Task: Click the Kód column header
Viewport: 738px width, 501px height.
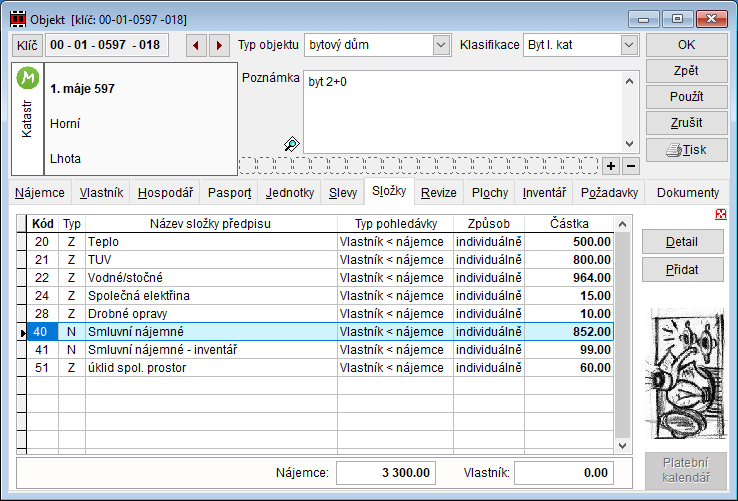Action: coord(43,224)
